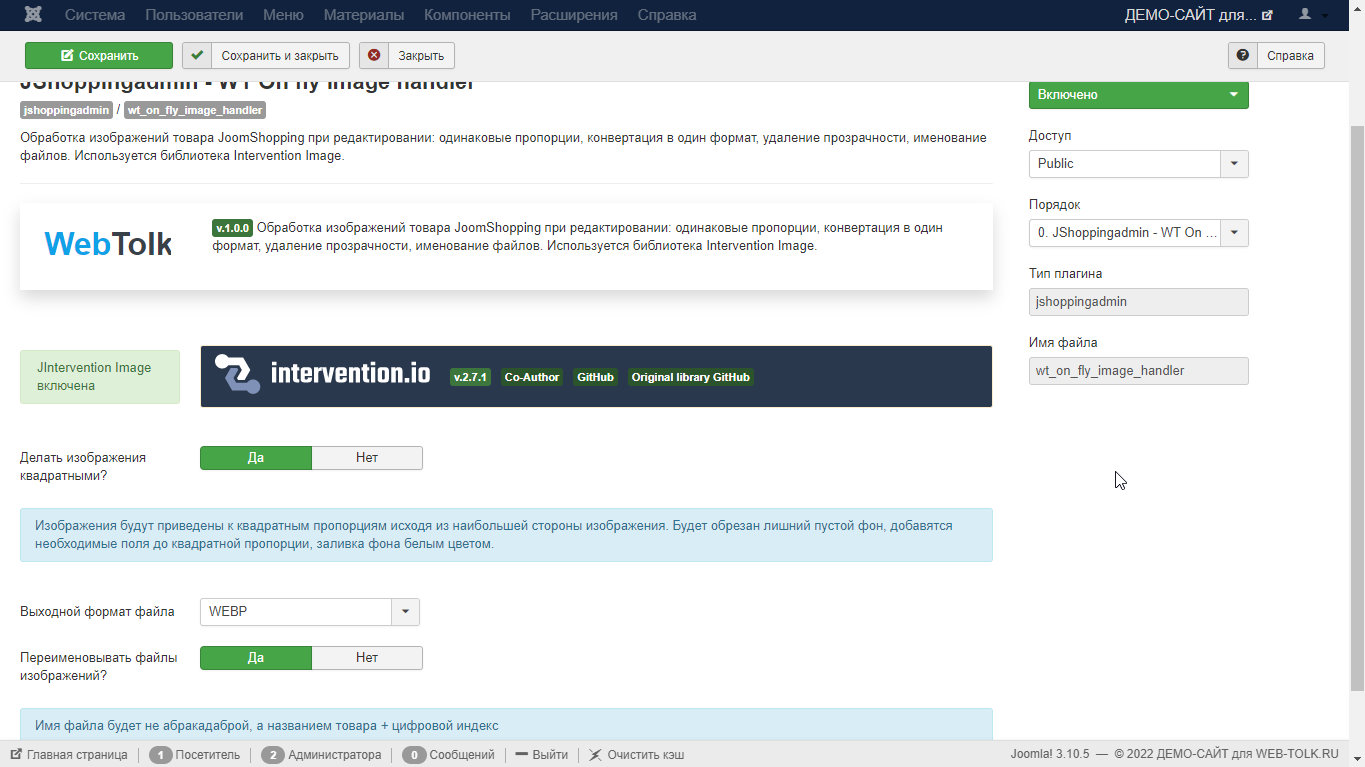Select Да for square images
The image size is (1365, 767).
256,458
